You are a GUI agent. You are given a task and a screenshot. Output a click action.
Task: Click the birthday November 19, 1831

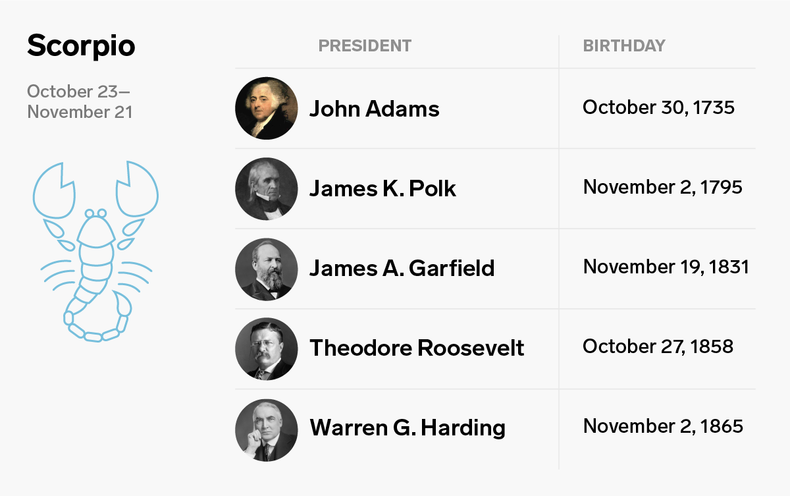coord(666,267)
